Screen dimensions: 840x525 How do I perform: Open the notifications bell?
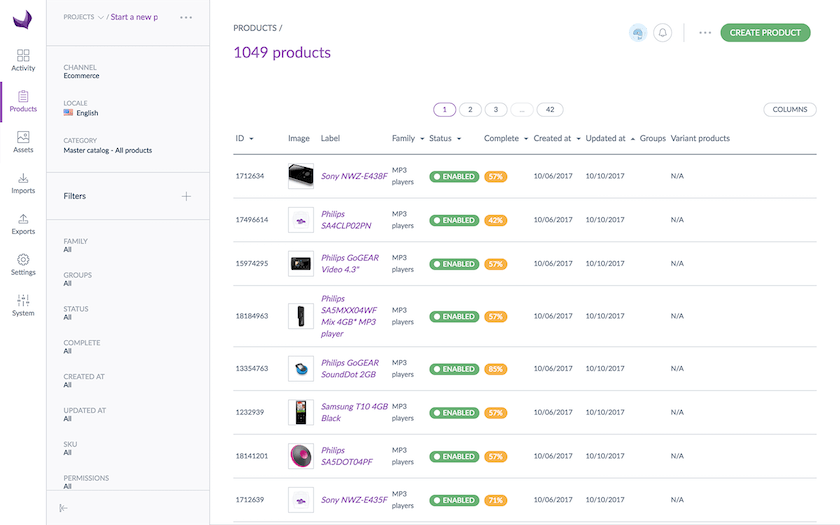coord(663,33)
